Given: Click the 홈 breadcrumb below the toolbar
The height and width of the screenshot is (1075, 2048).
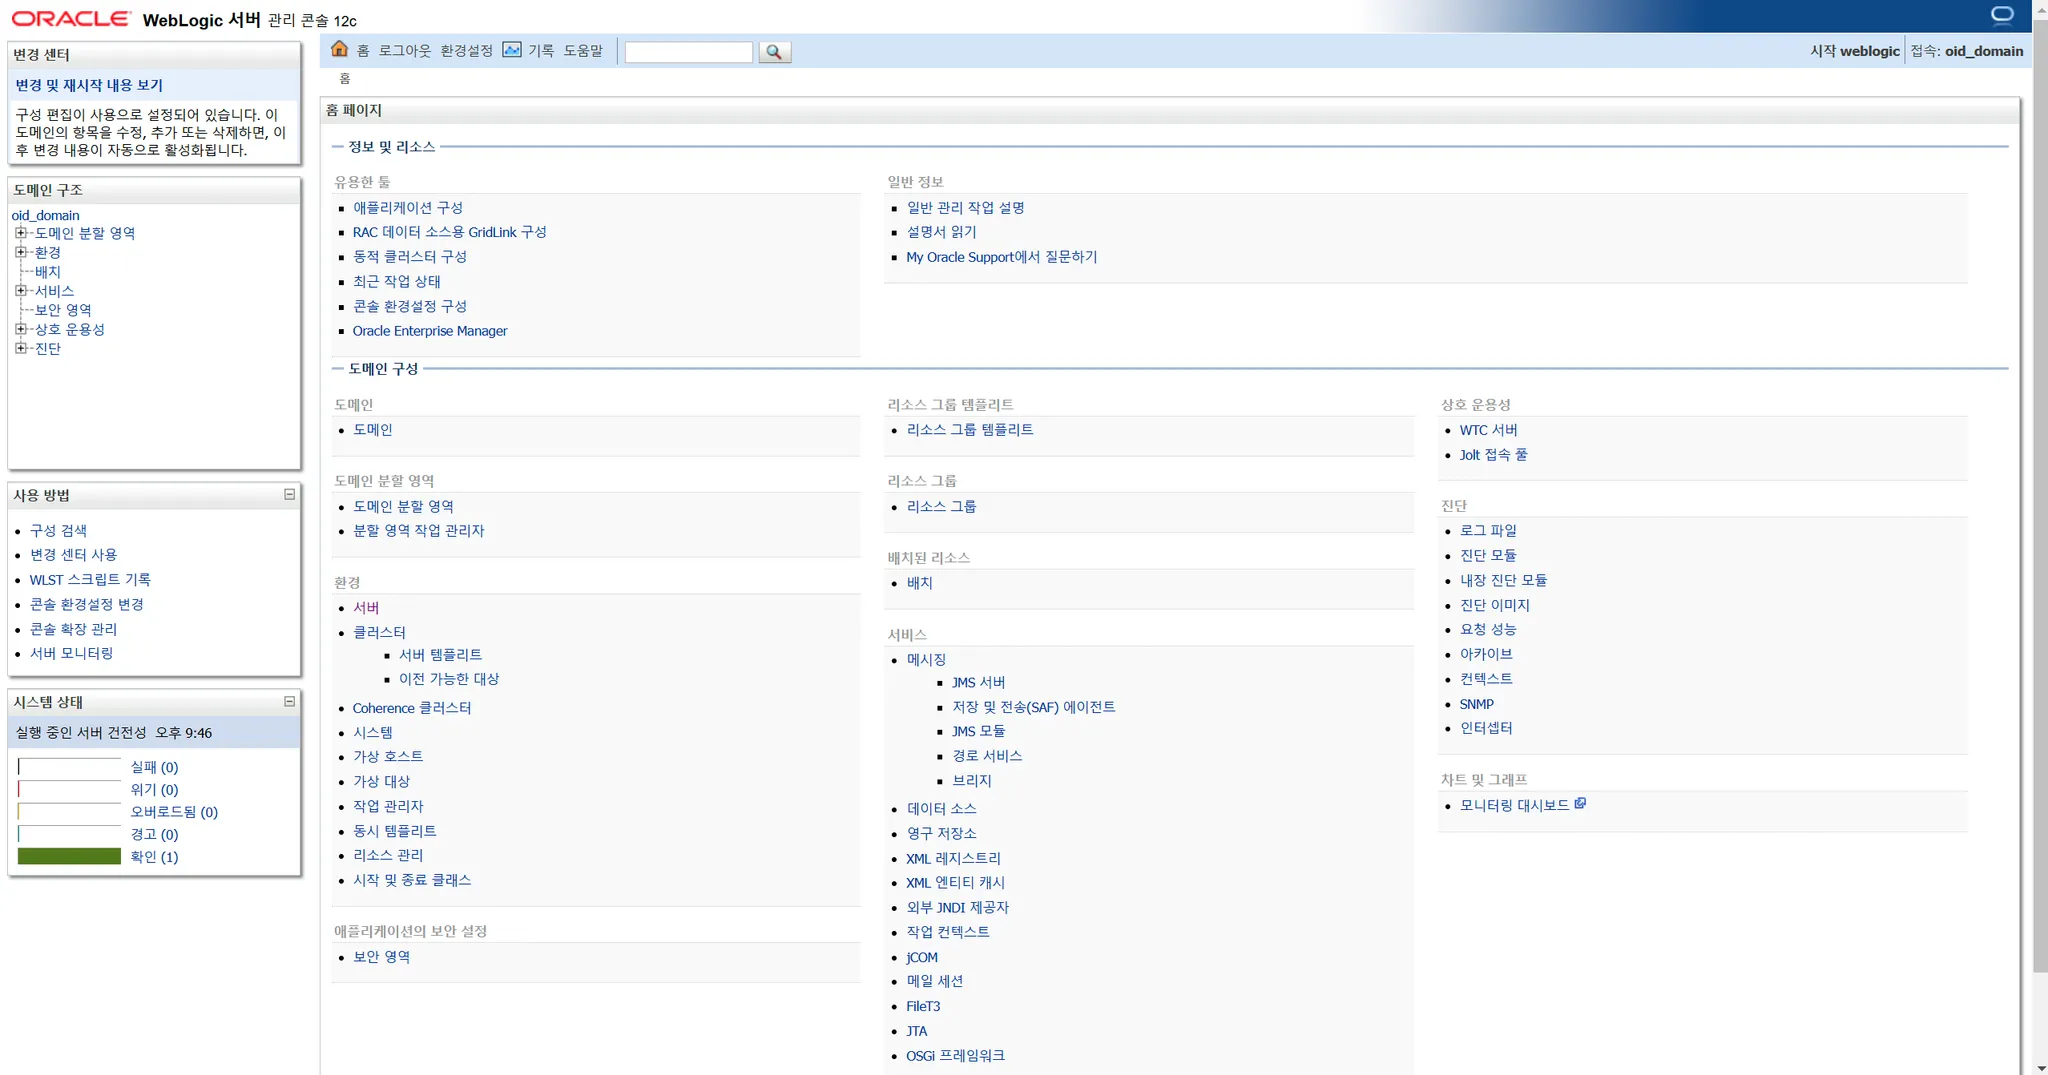Looking at the screenshot, I should 345,79.
